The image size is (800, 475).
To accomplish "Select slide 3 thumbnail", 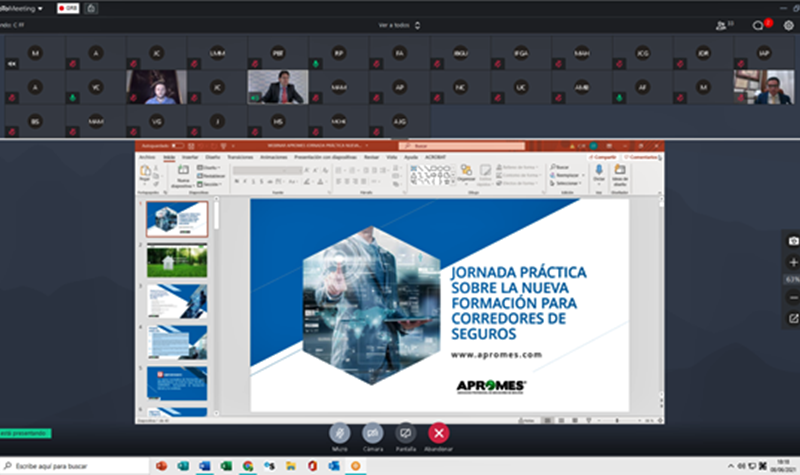I will point(177,301).
